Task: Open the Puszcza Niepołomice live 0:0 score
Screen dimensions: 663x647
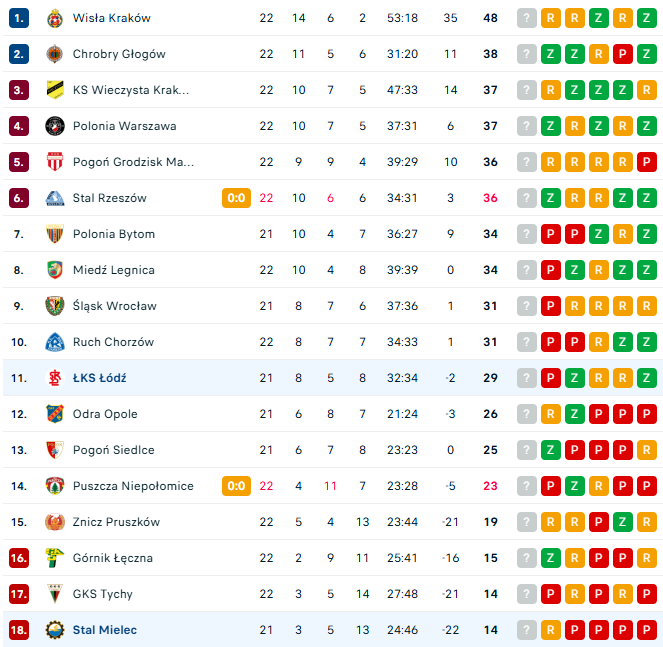Action: tap(236, 486)
